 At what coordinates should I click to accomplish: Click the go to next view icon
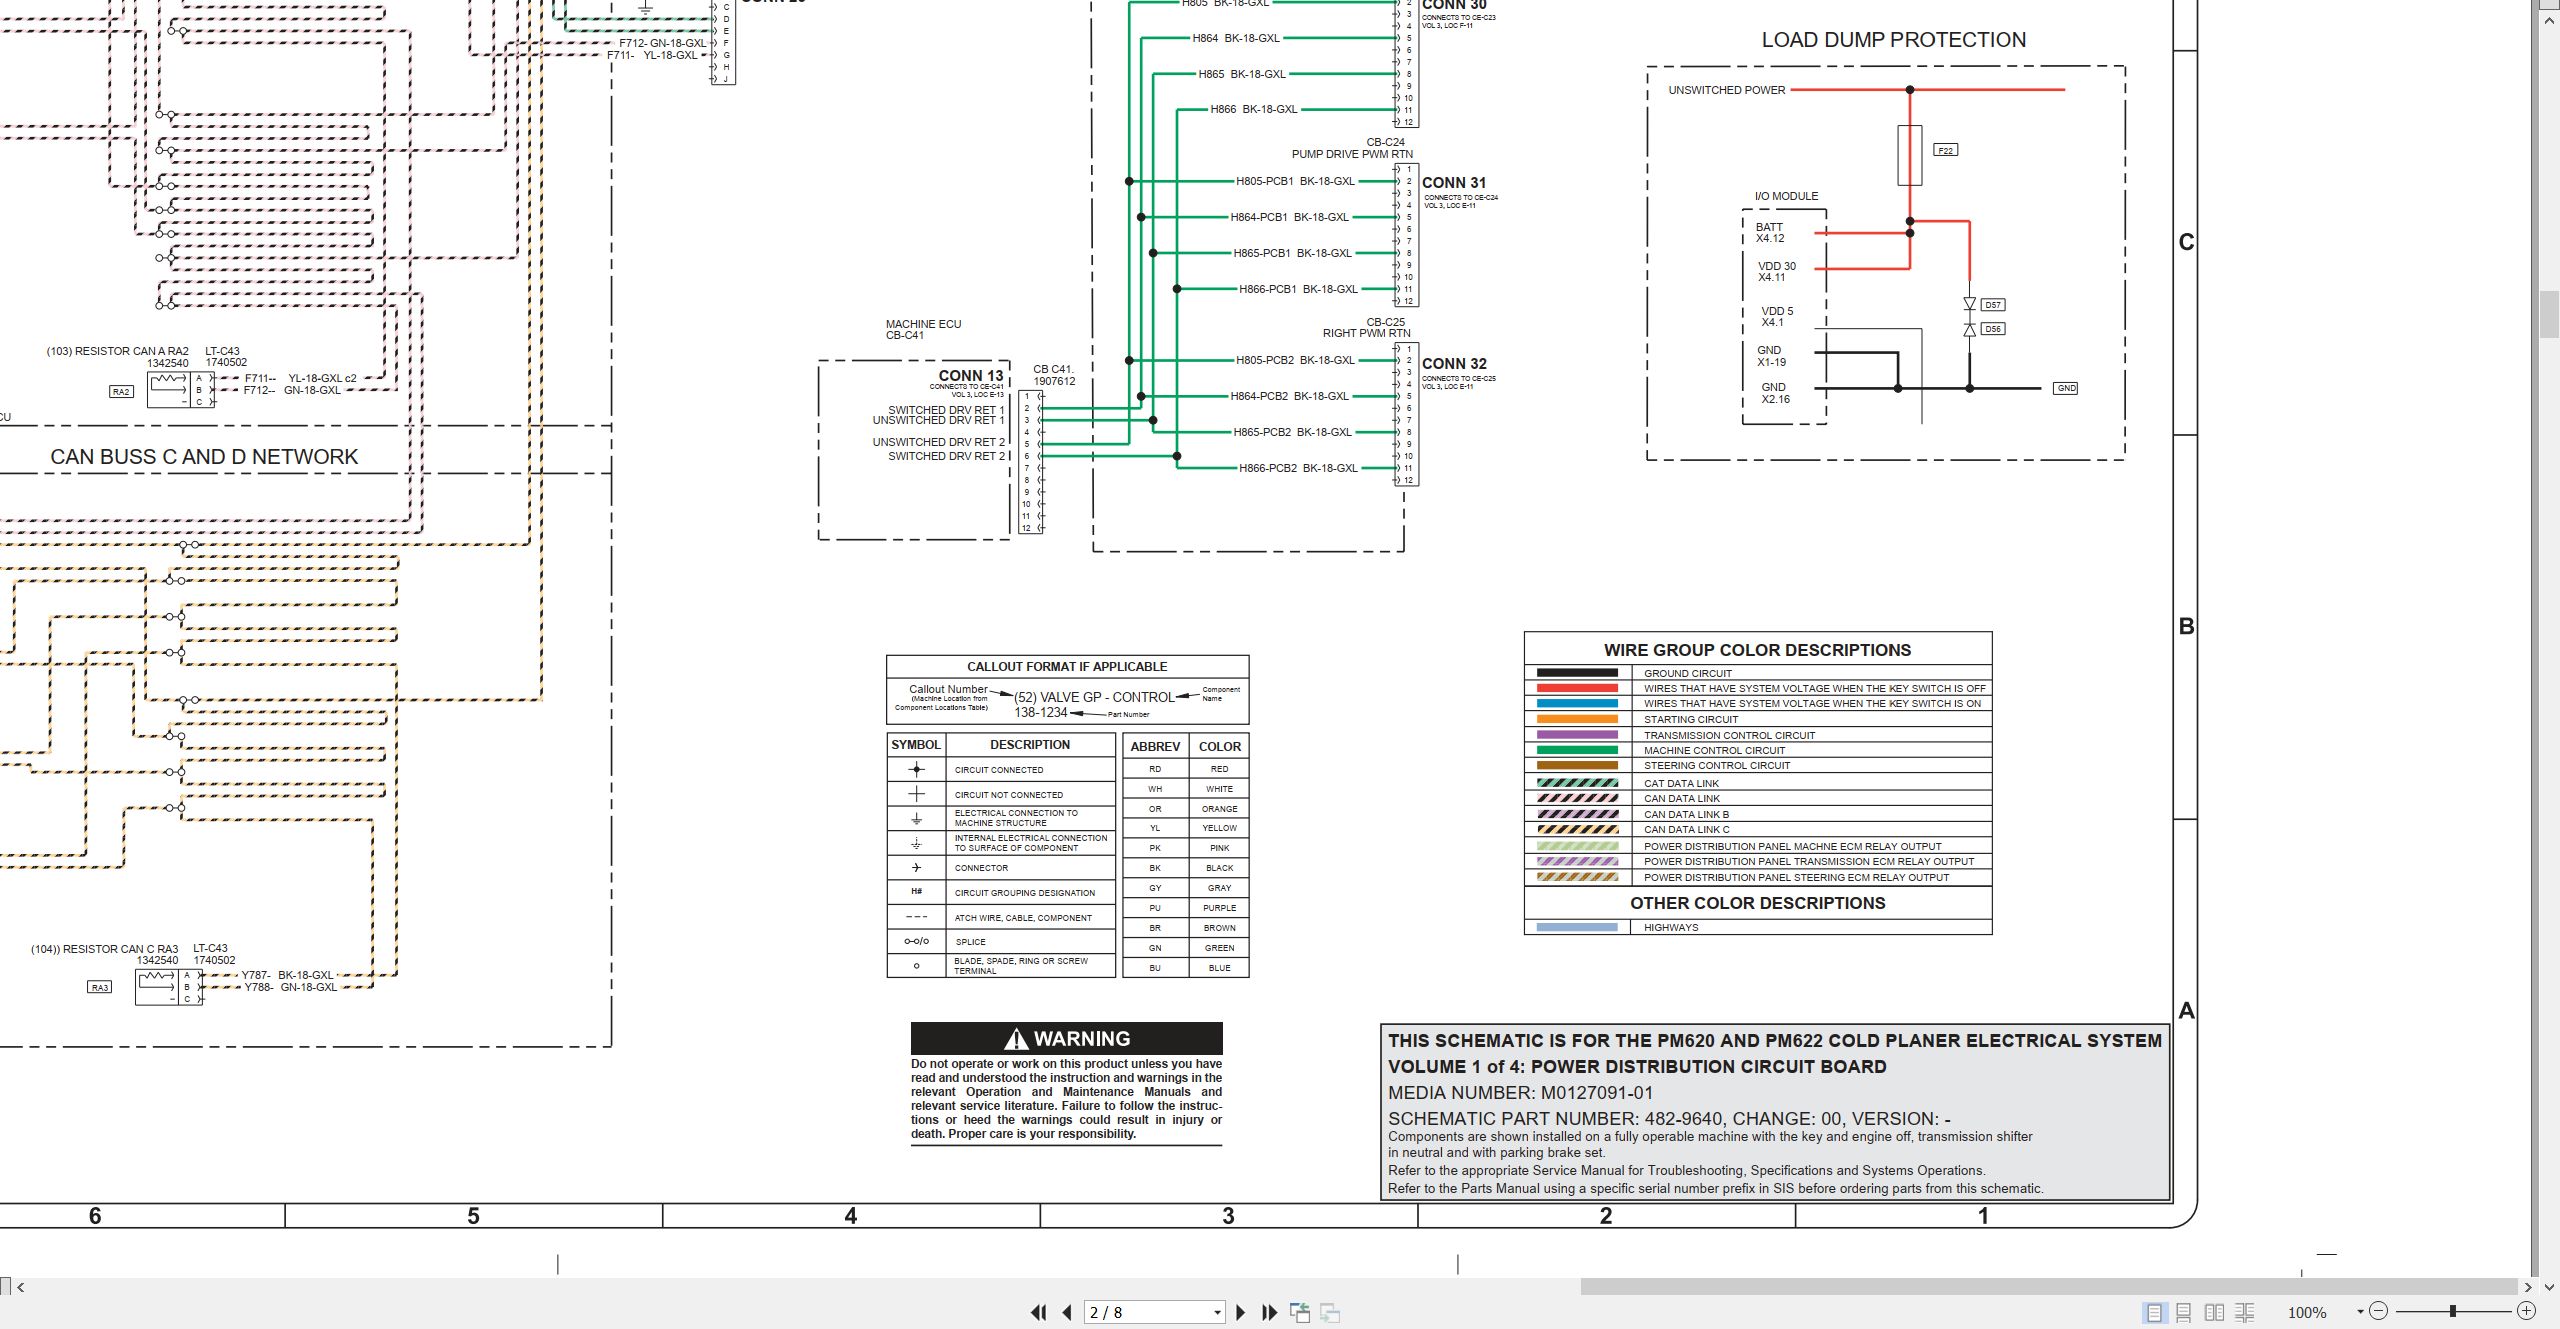point(1330,1312)
